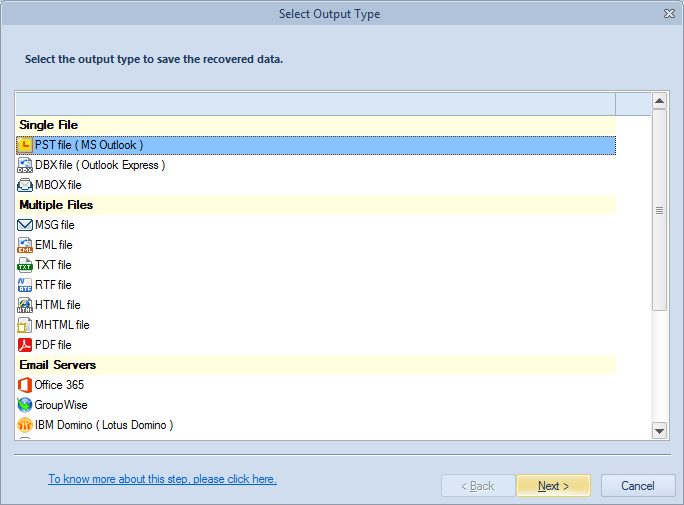This screenshot has height=505, width=684.
Task: Pick the MHTML file icon
Action: click(x=25, y=325)
